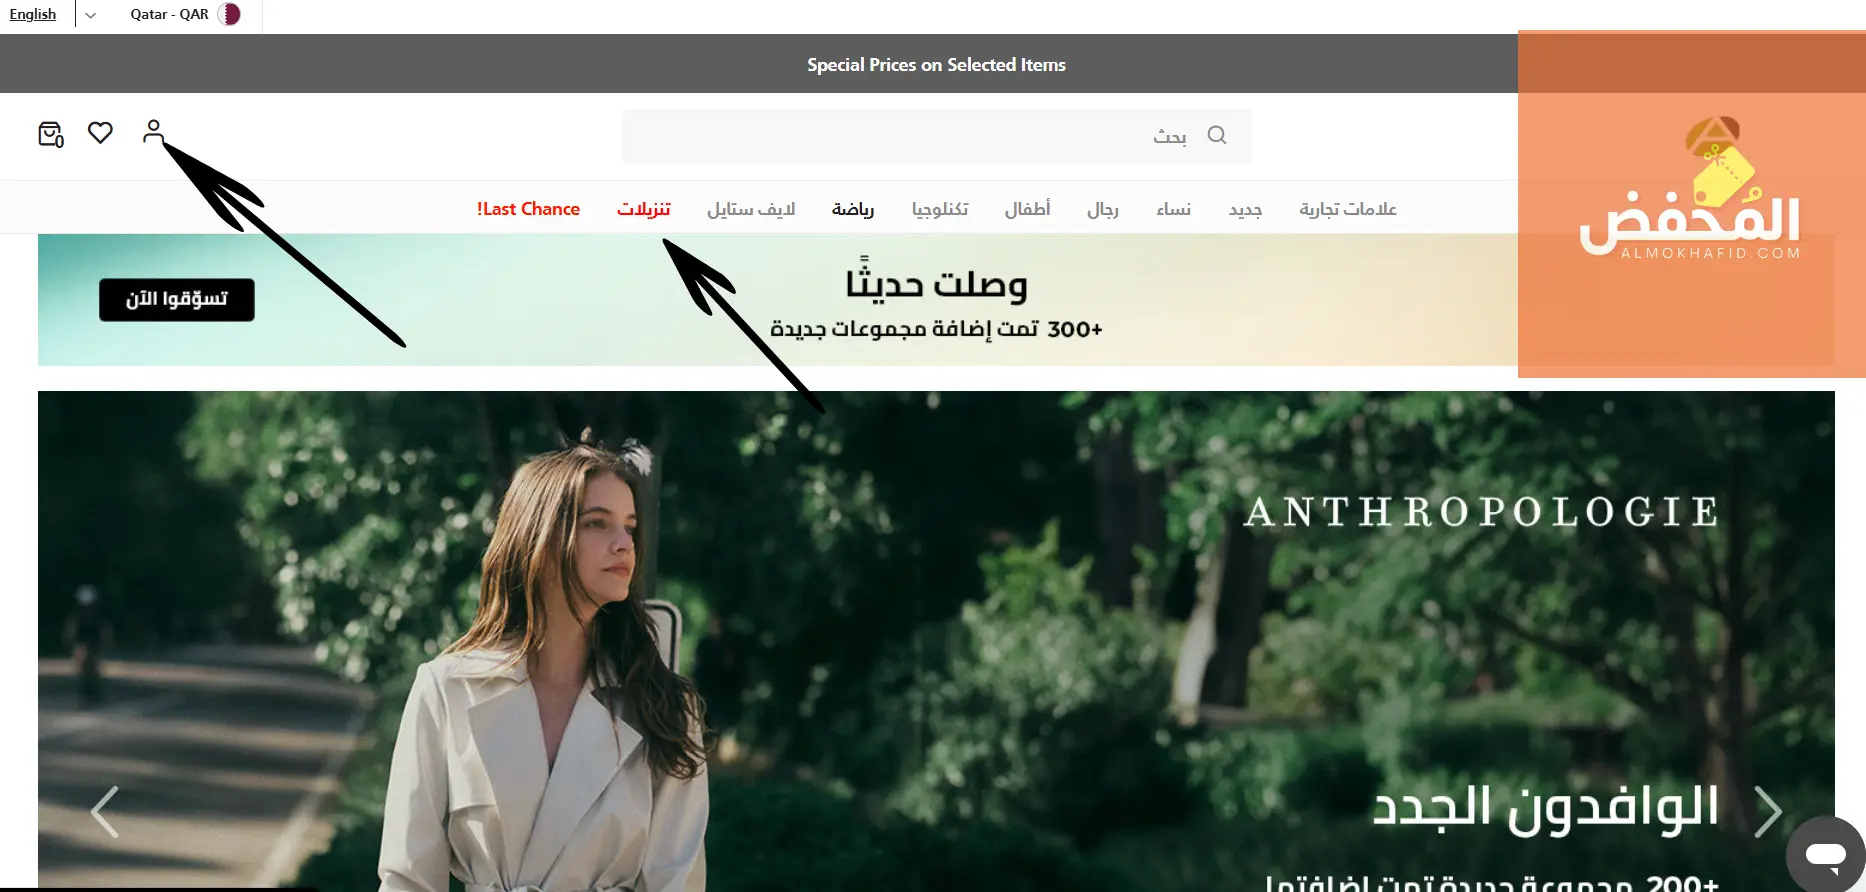Open the تكنلوجيا technology menu
Viewport: 1866px width, 892px height.
tap(940, 209)
